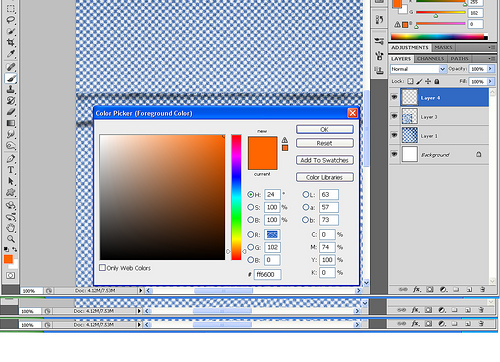
Task: Select the Custom Shape tool
Action: [x=11, y=193]
